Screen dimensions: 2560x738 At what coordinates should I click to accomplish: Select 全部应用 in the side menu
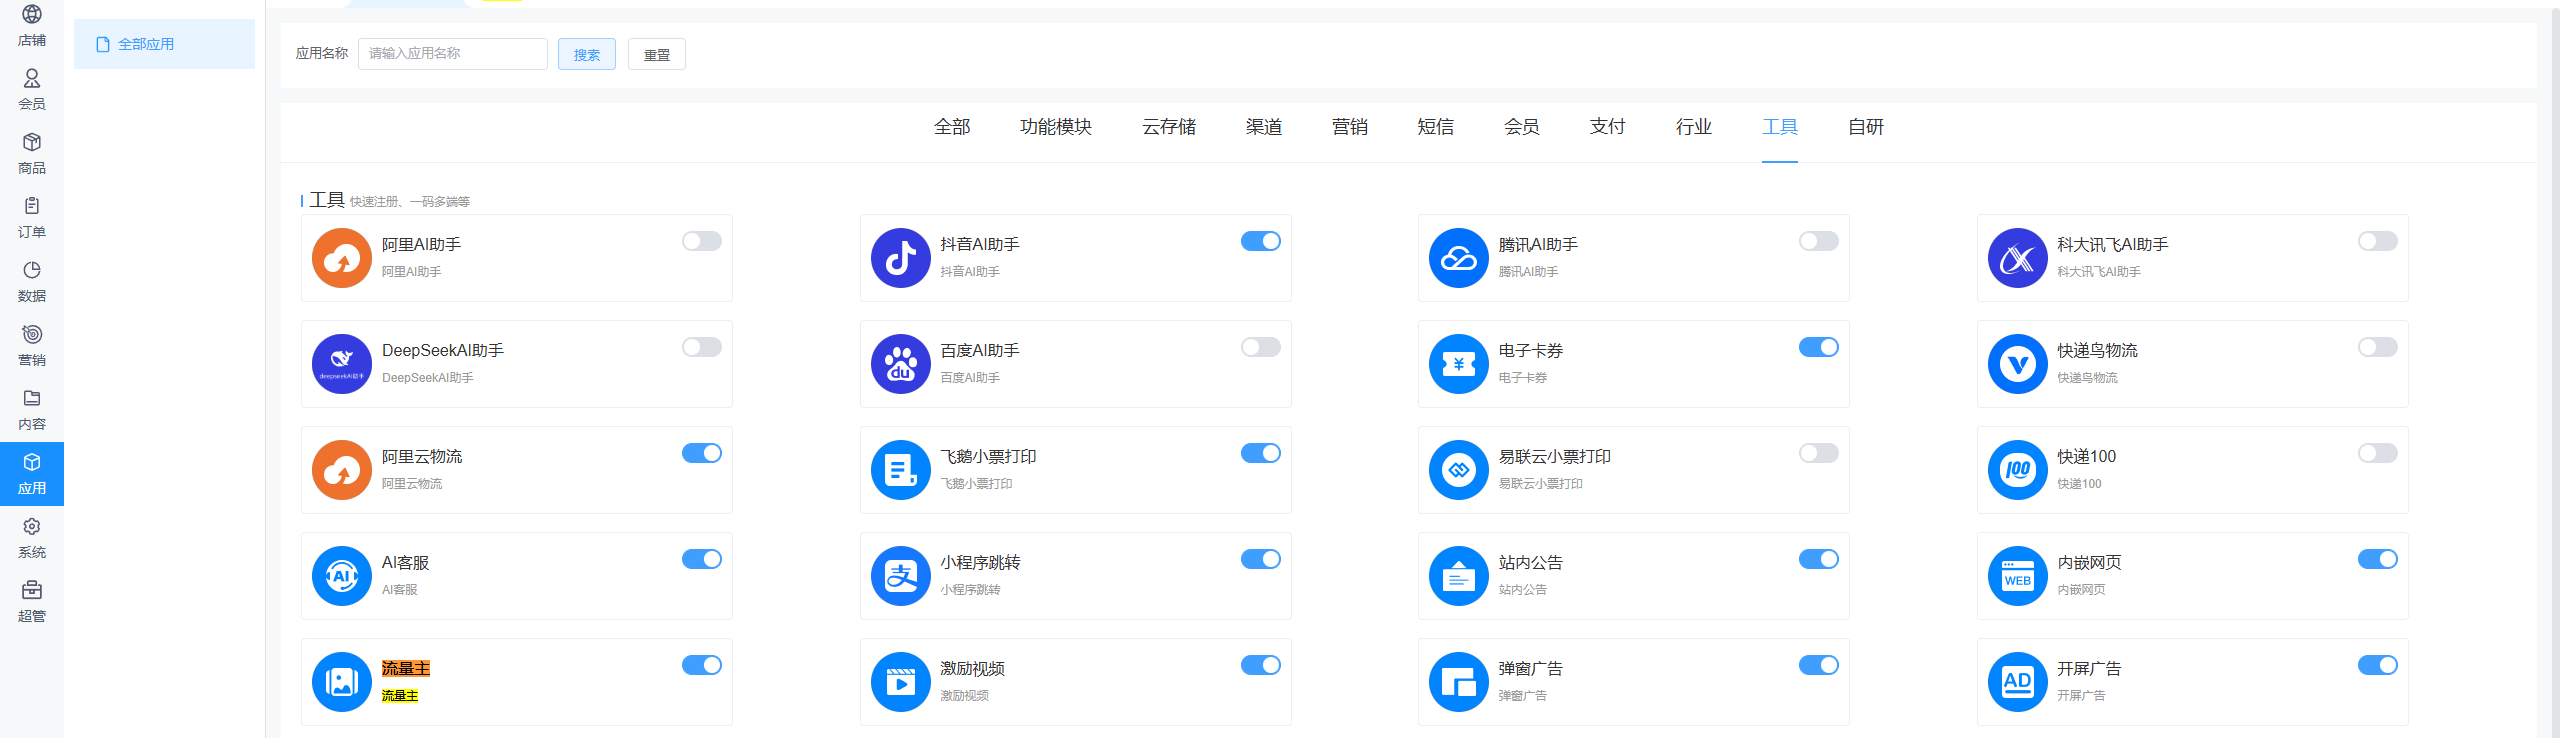point(164,44)
